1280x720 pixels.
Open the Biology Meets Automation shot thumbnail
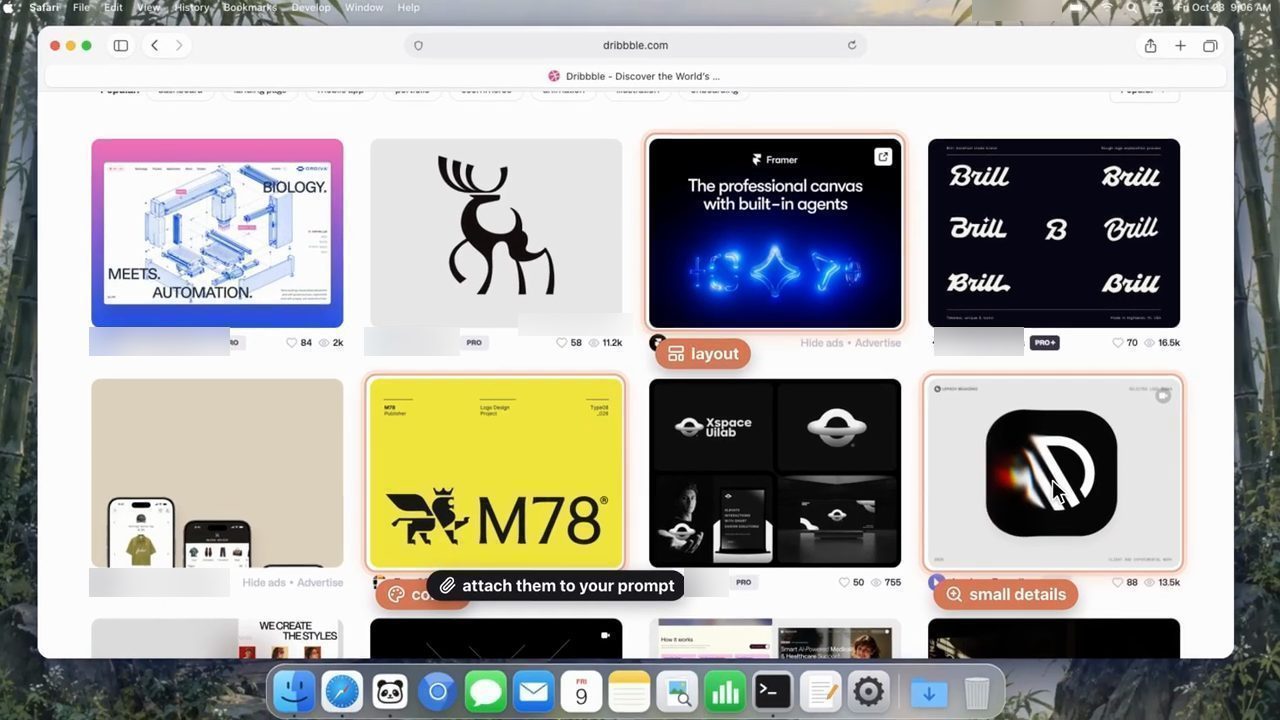(x=217, y=233)
